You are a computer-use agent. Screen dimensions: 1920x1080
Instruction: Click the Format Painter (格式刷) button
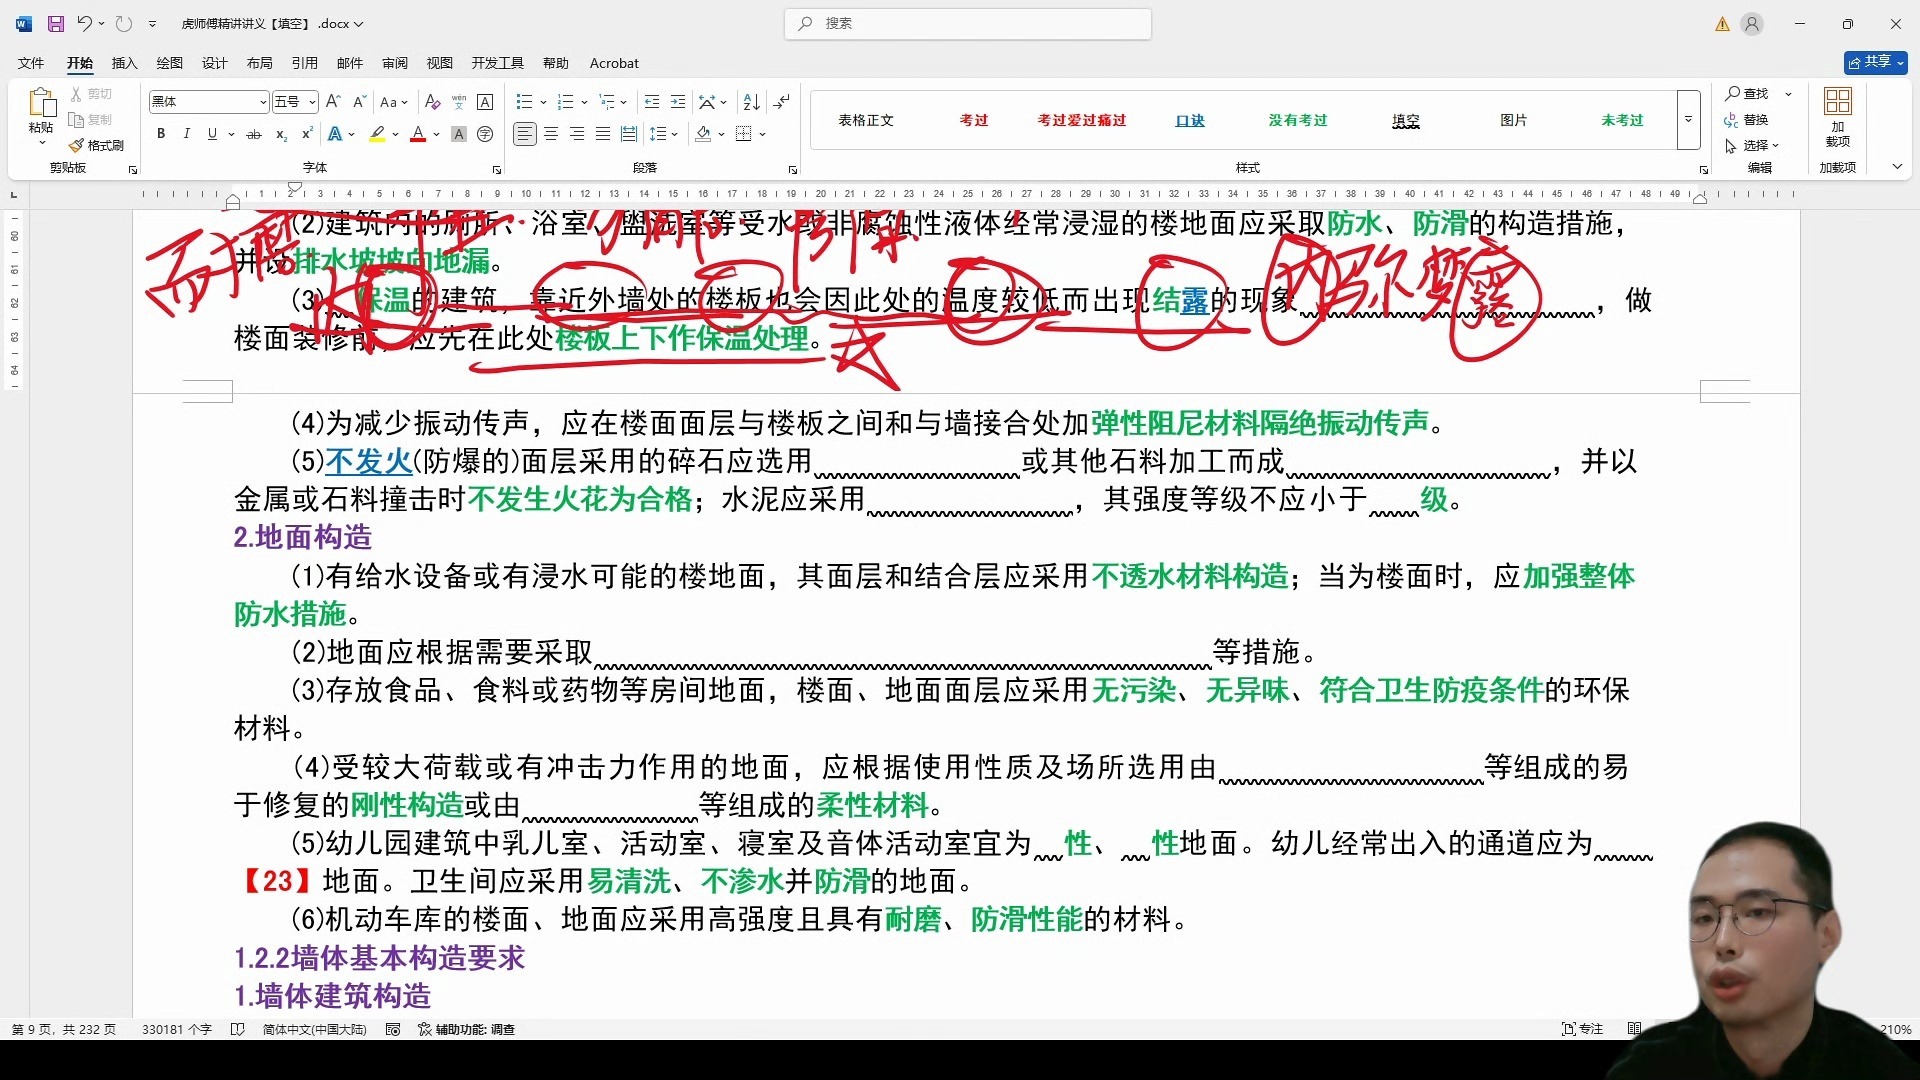click(x=97, y=145)
